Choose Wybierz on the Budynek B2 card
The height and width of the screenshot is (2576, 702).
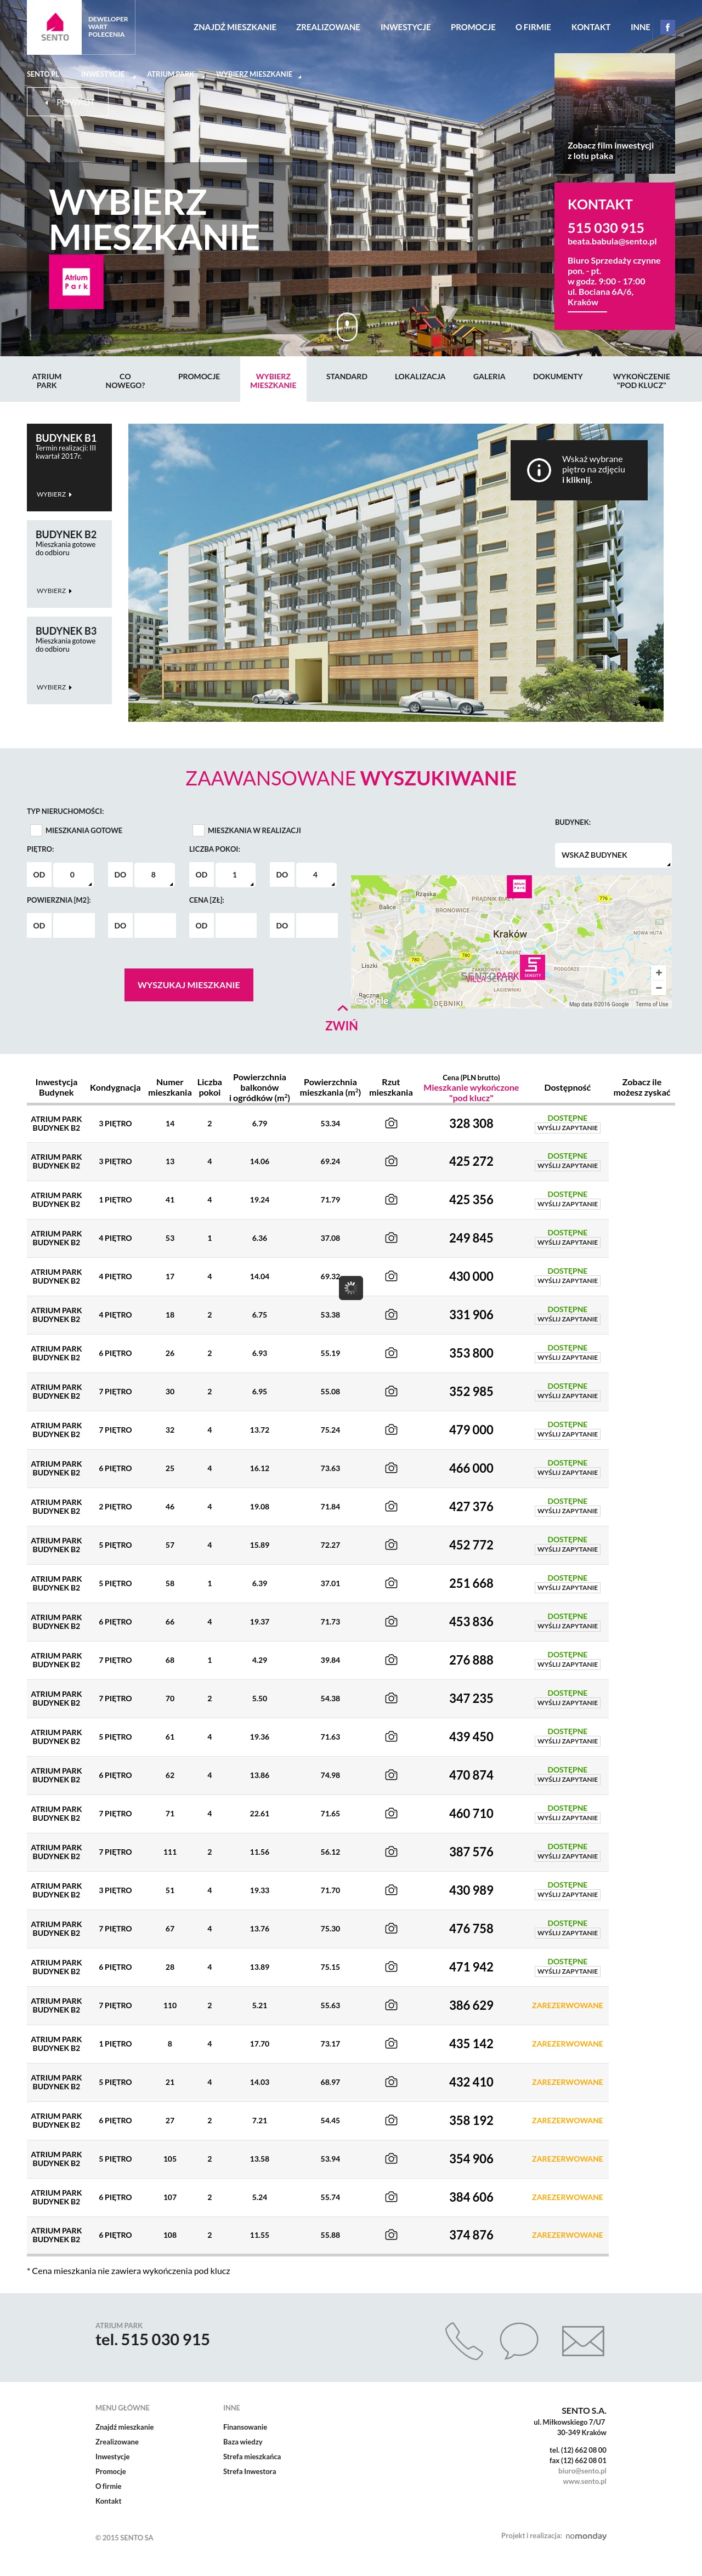pos(54,591)
